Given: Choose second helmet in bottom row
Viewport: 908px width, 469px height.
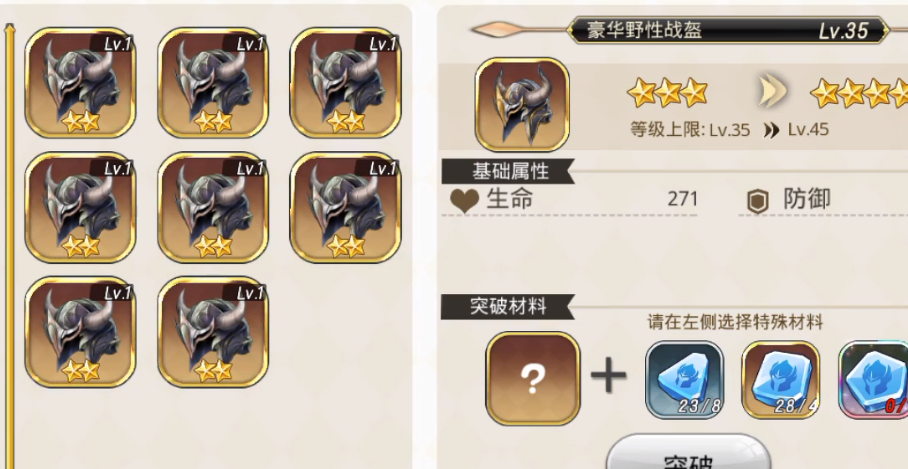Looking at the screenshot, I should tap(213, 332).
